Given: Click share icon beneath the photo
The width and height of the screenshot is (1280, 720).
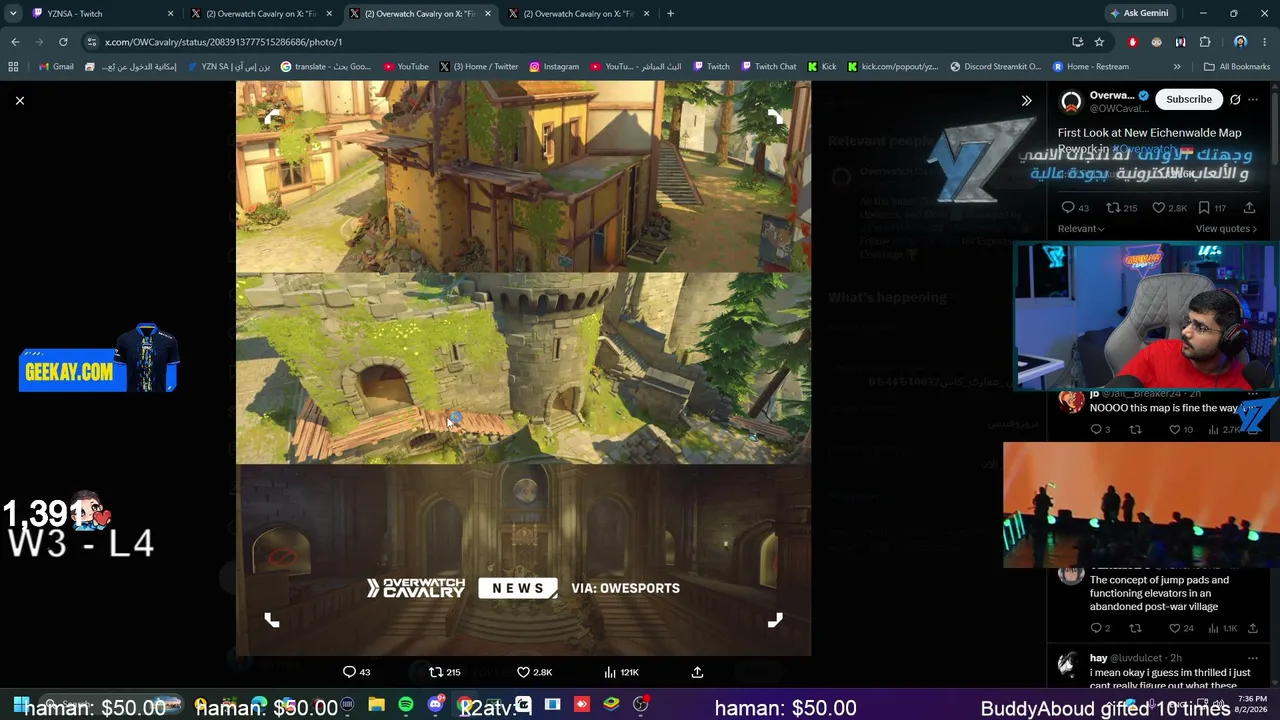Looking at the screenshot, I should (697, 672).
